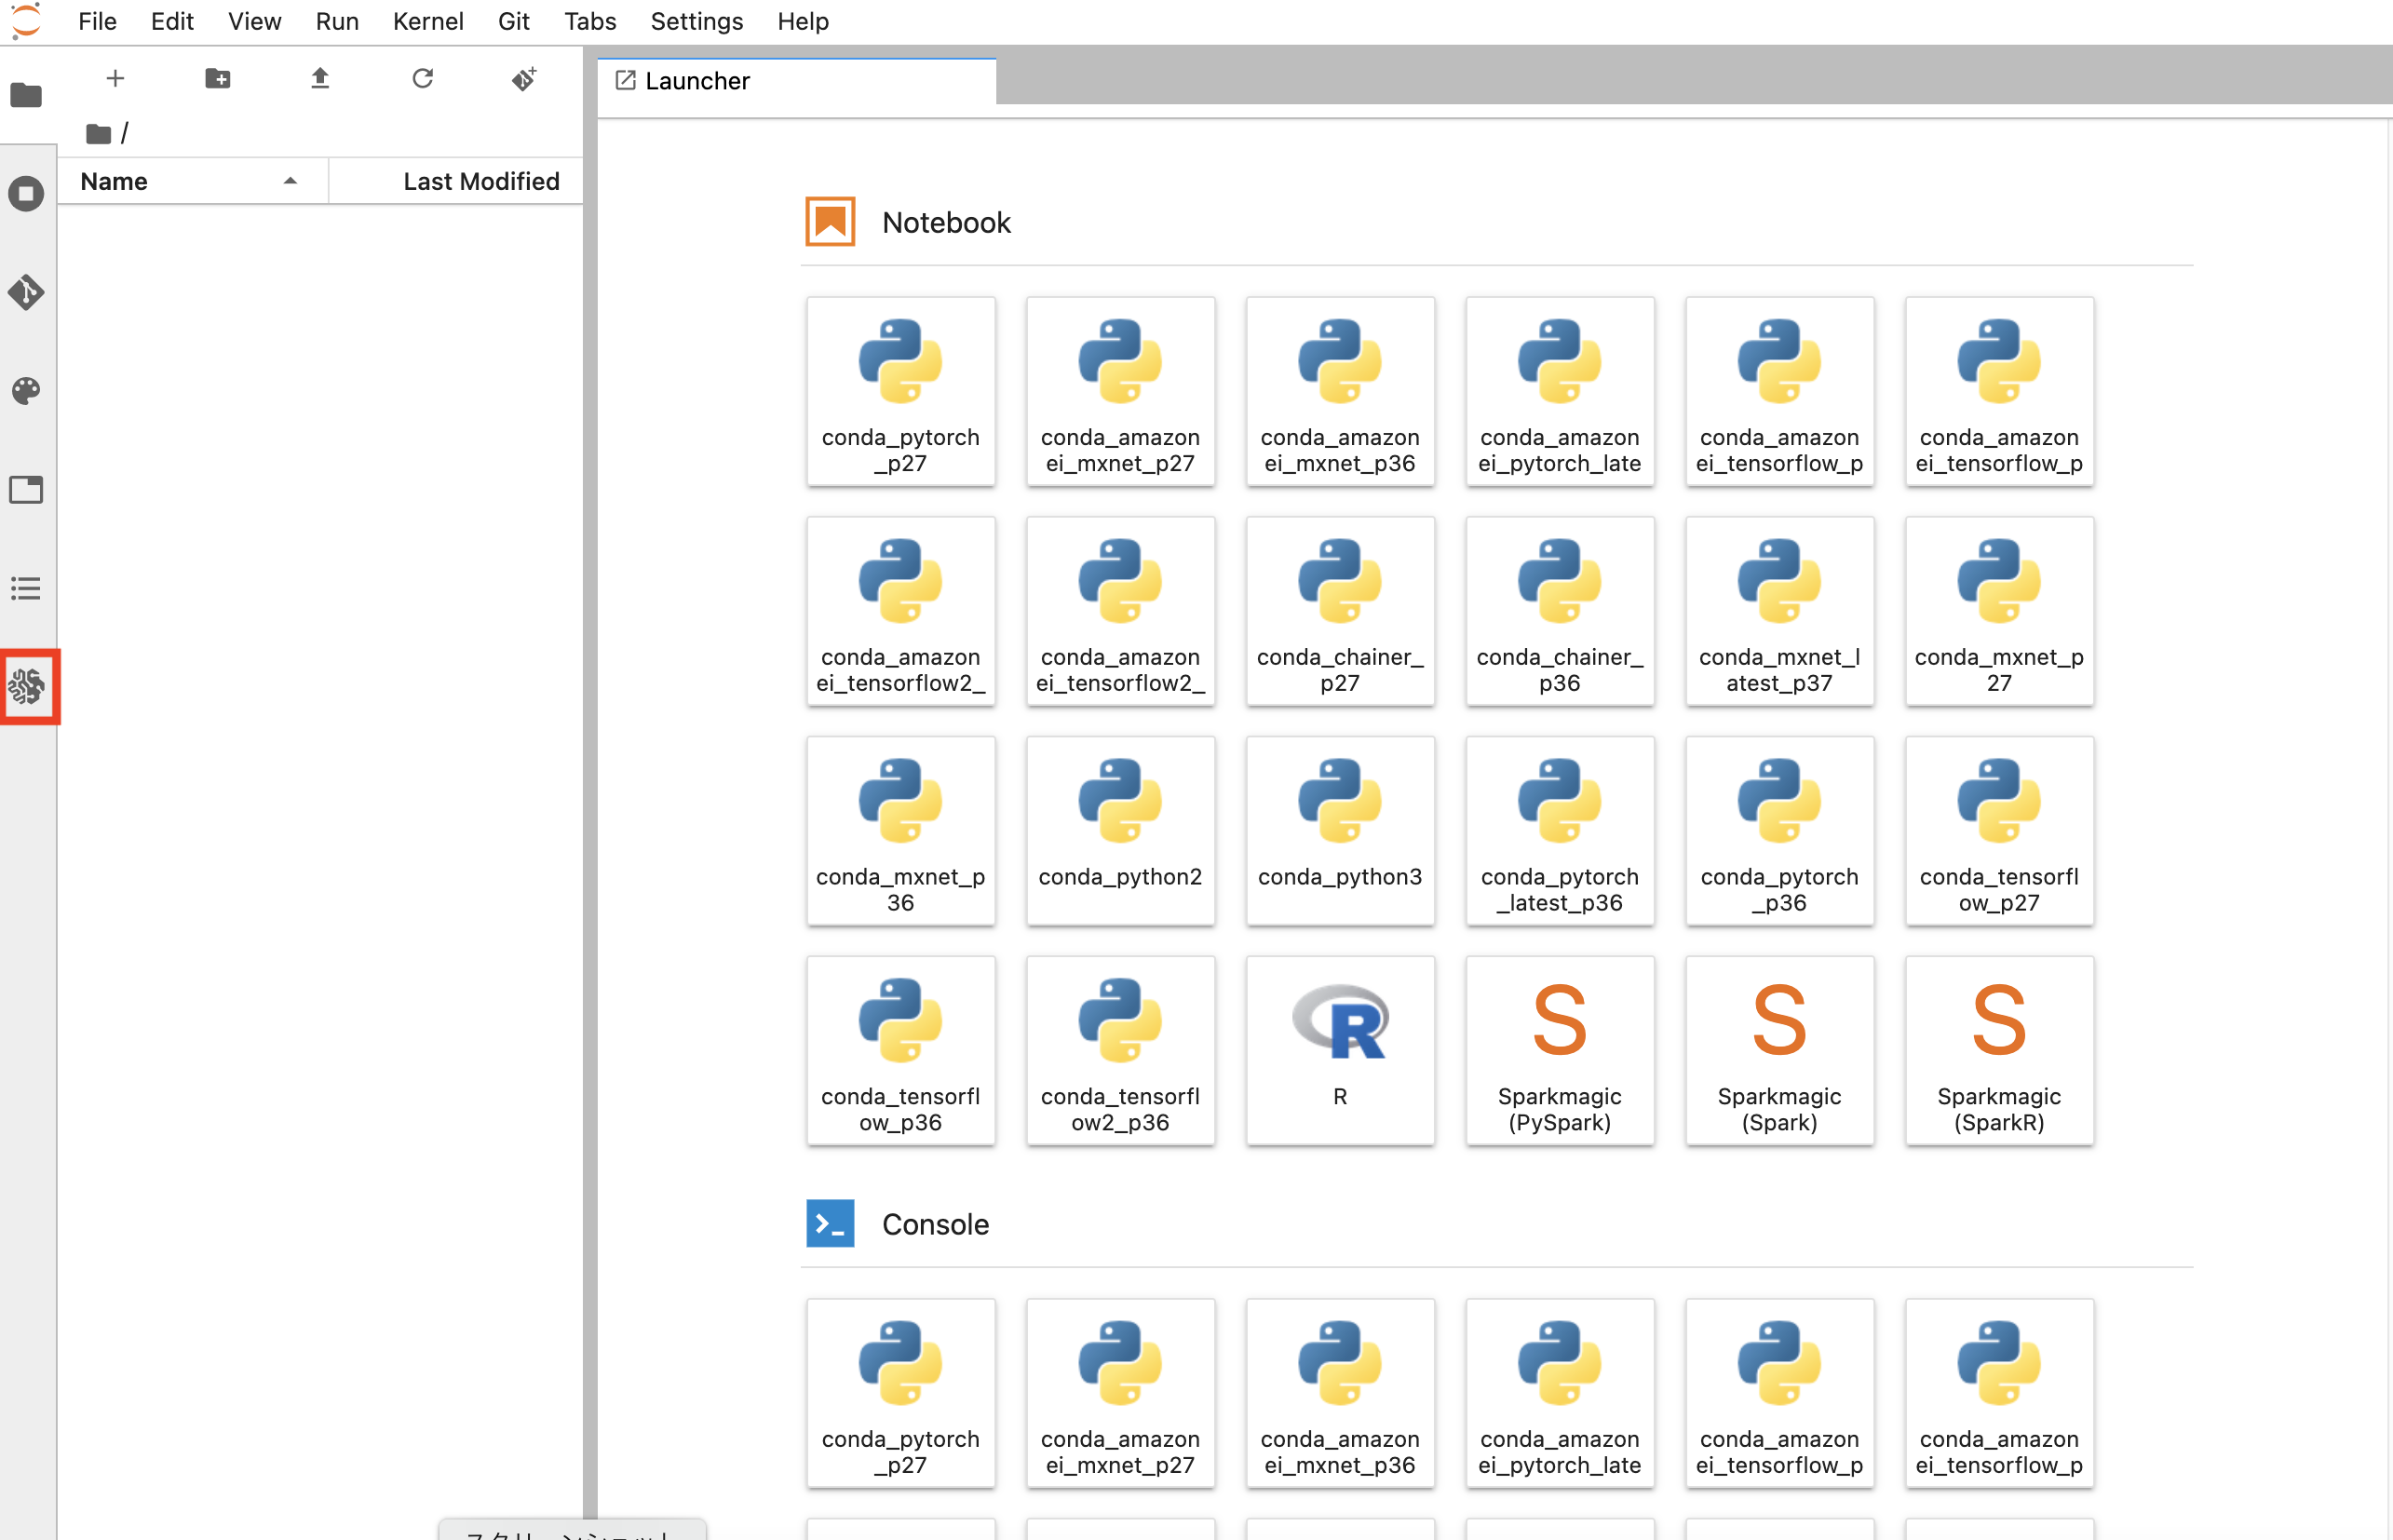
Task: Open the Git sidebar panel
Action: 26,292
